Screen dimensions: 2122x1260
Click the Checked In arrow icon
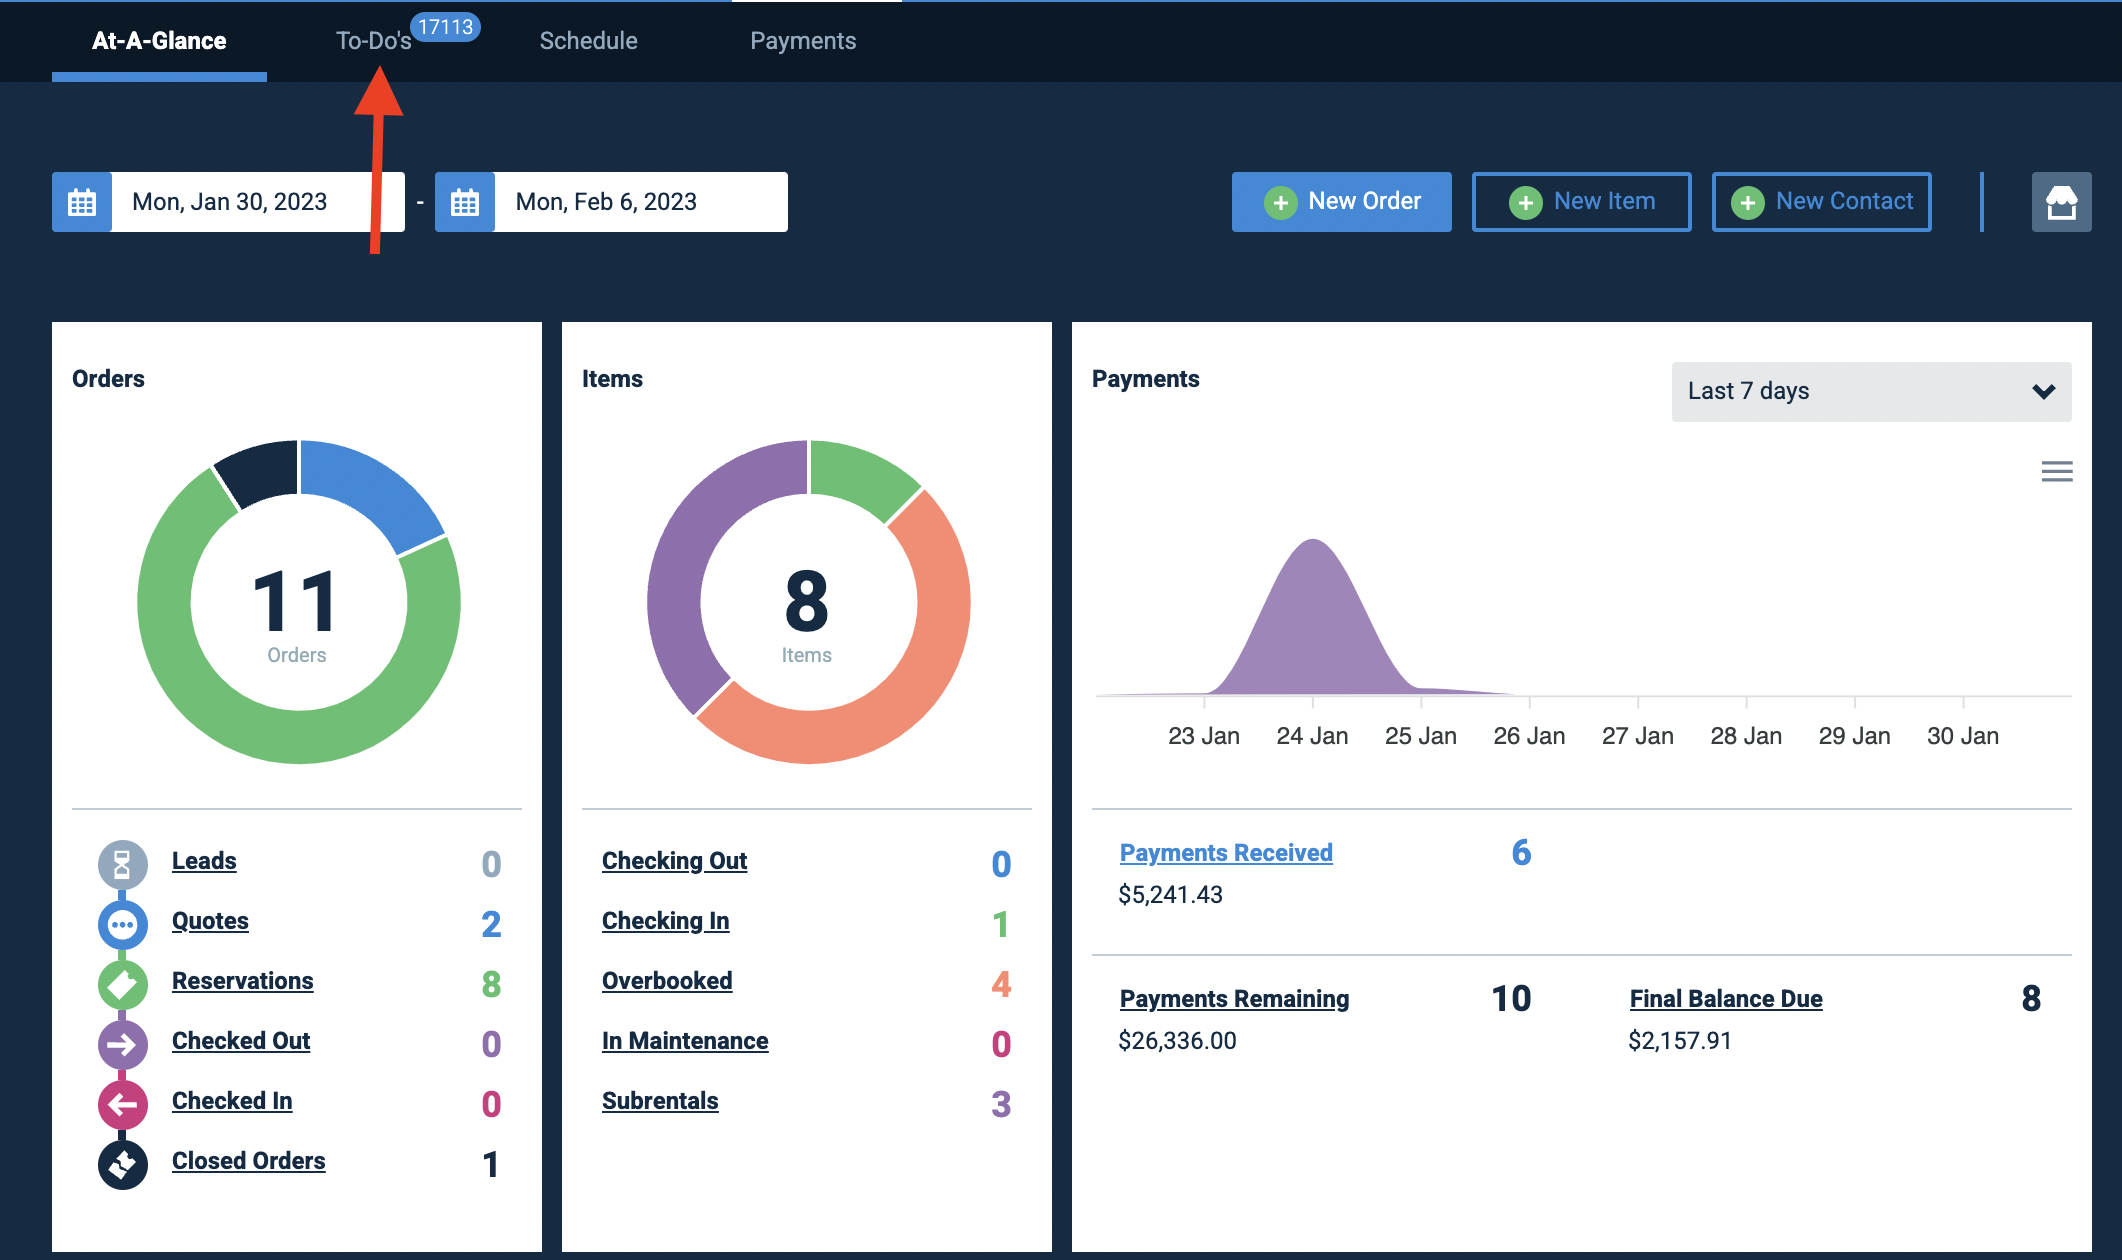pyautogui.click(x=122, y=1104)
